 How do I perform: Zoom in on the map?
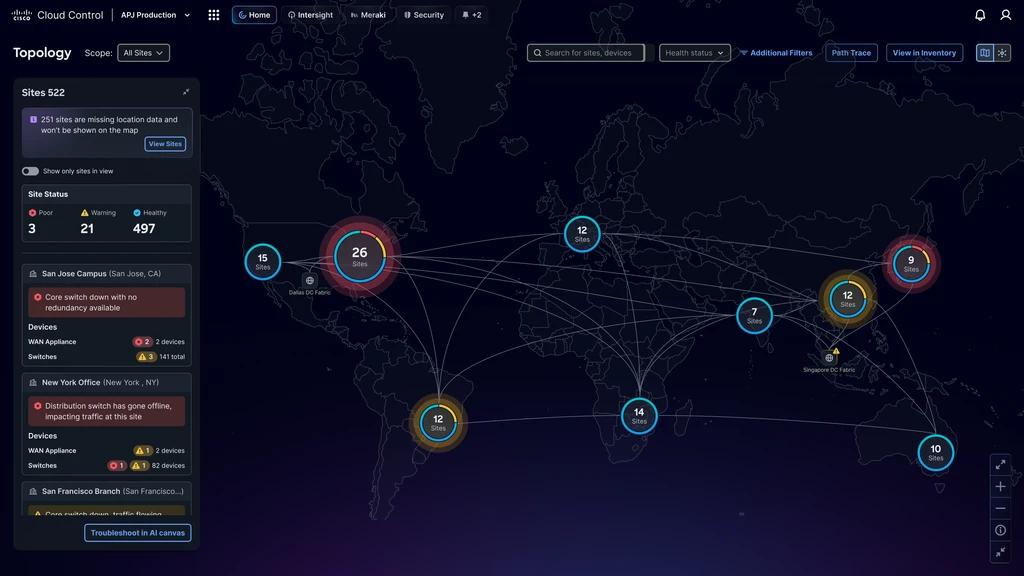1000,487
